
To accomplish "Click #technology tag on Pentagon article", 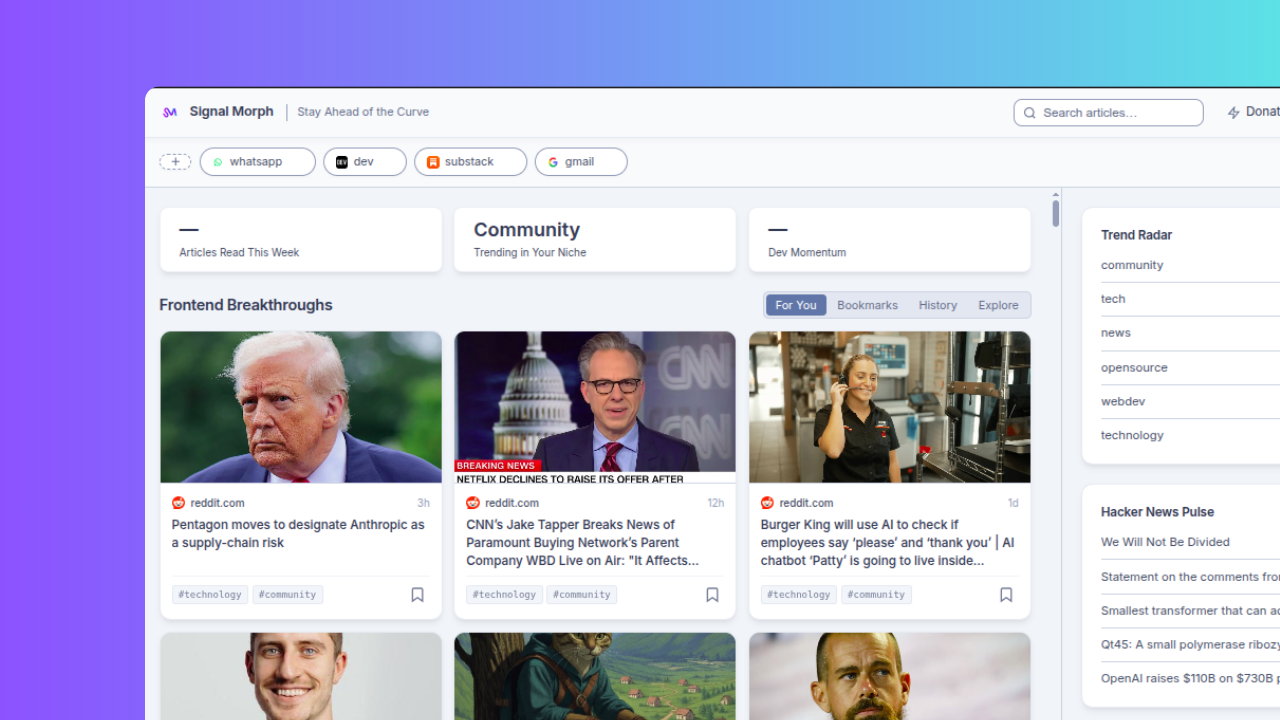I will (x=210, y=595).
